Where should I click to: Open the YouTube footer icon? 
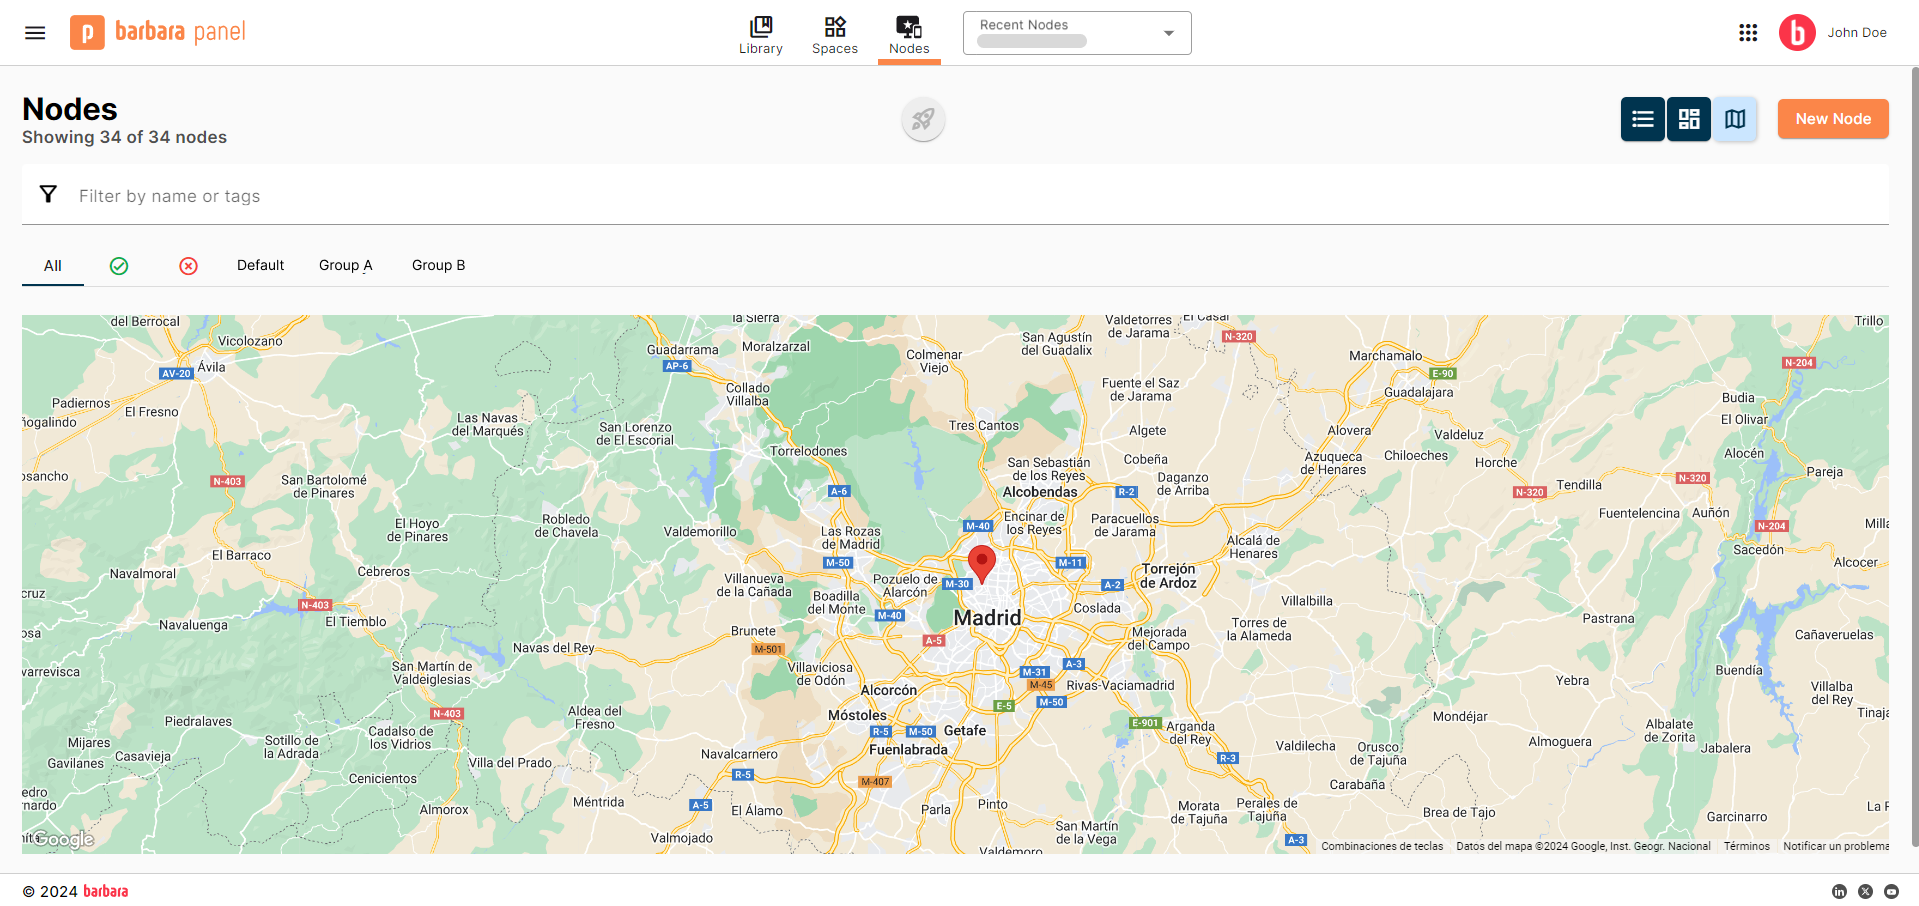[1891, 891]
